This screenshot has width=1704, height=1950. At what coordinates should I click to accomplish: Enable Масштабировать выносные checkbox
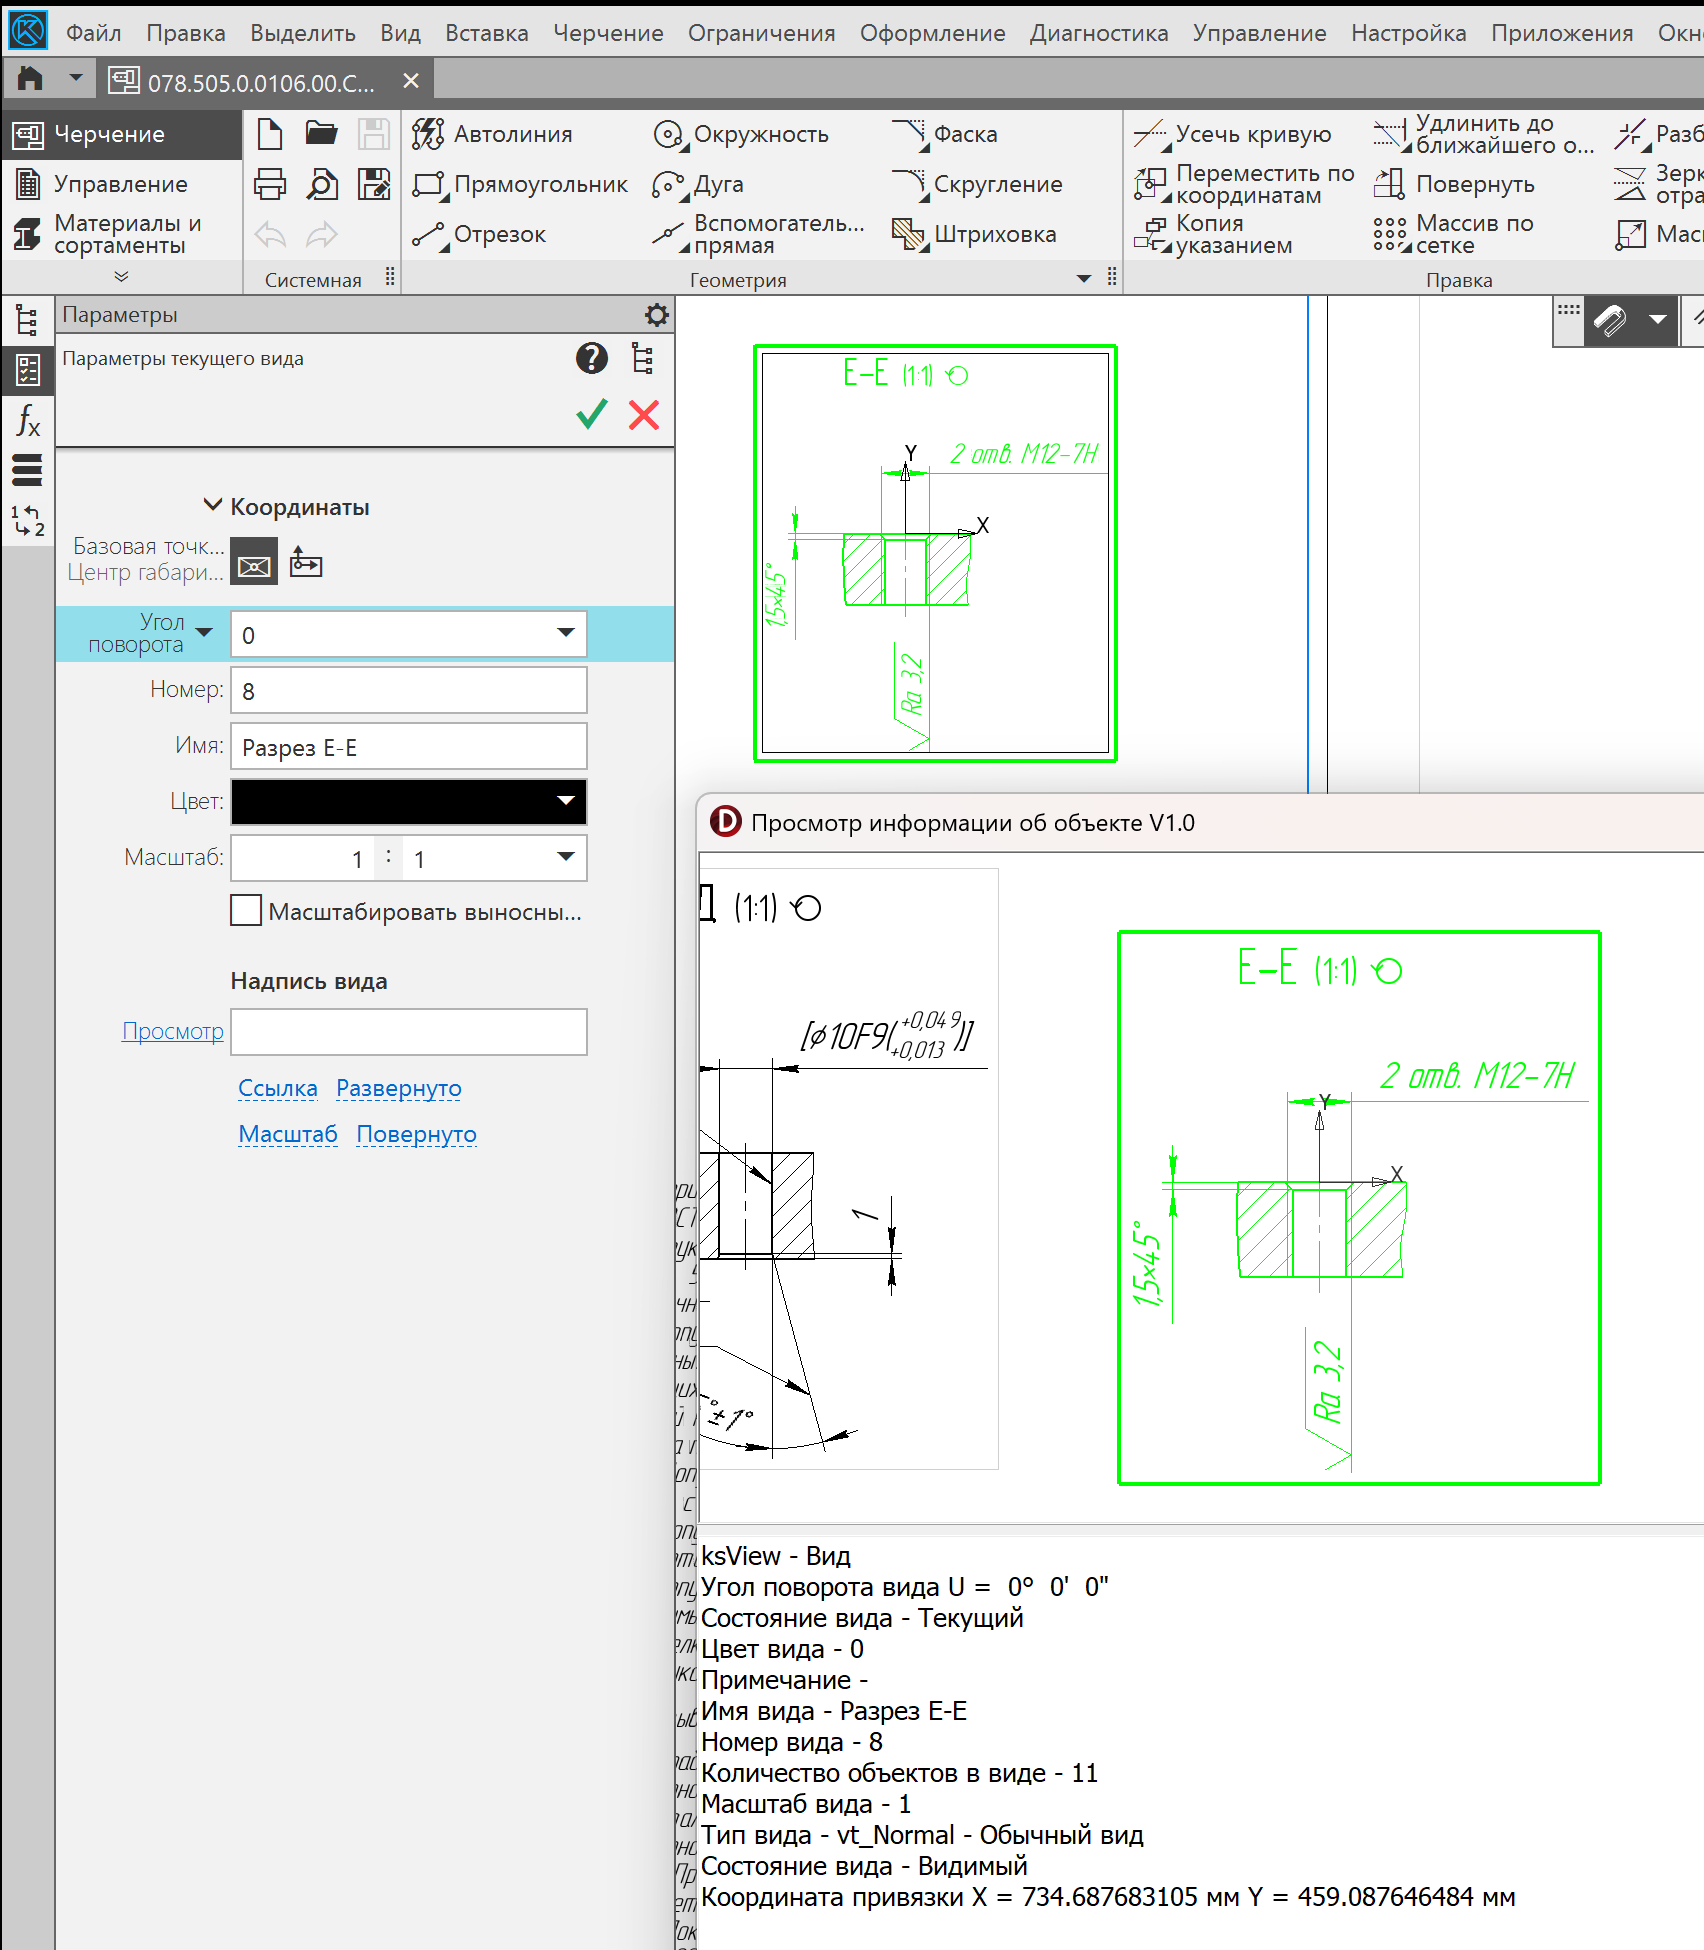(246, 911)
